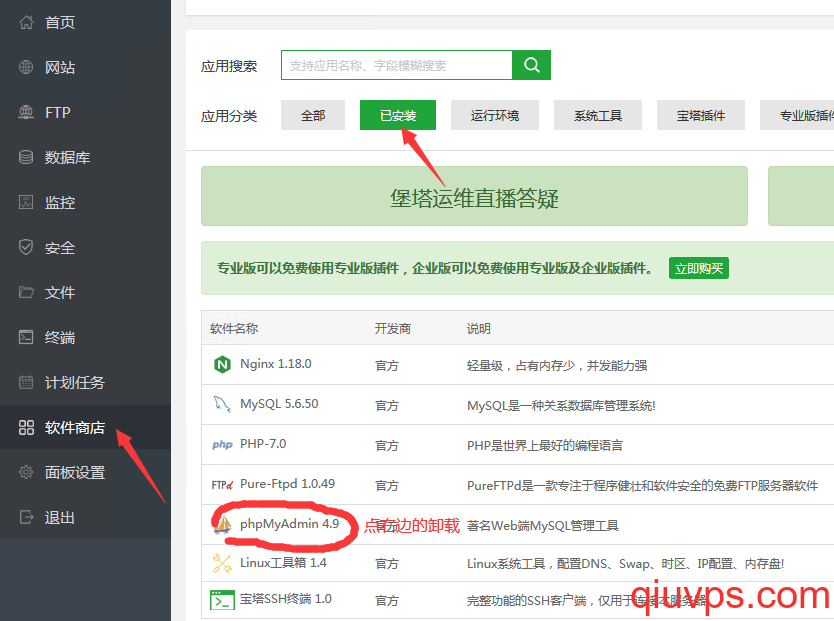834x621 pixels.
Task: Click the description 著名Web端MySQL管理工具
Action: pyautogui.click(x=543, y=526)
